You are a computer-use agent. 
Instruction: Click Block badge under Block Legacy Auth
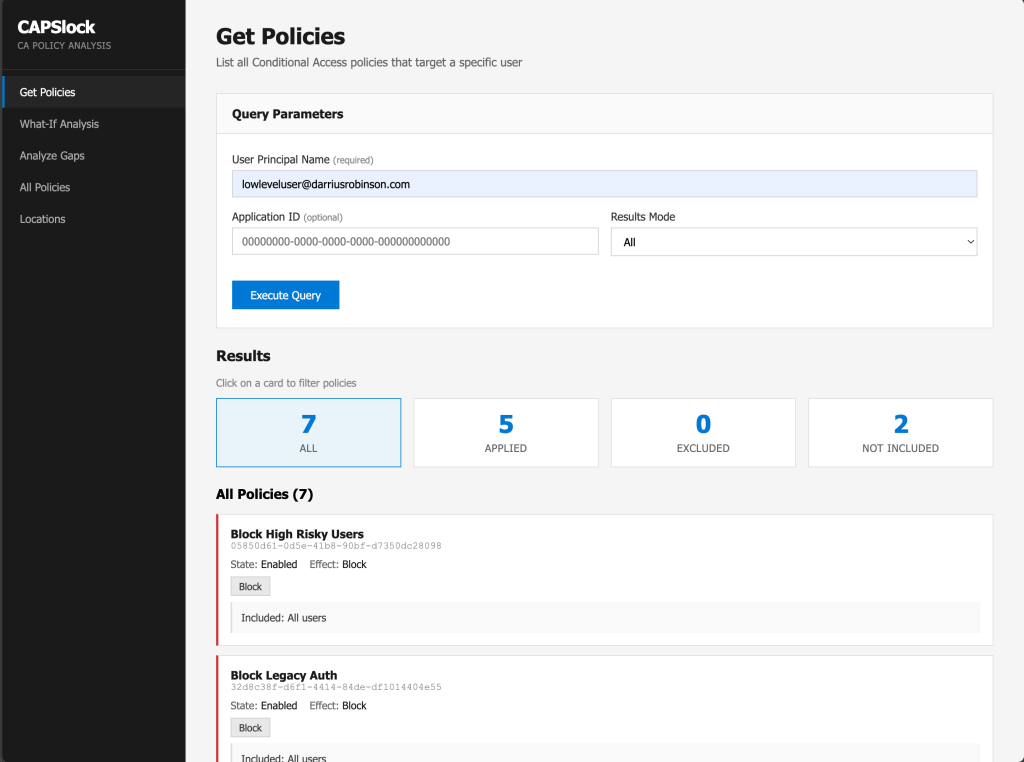click(250, 728)
